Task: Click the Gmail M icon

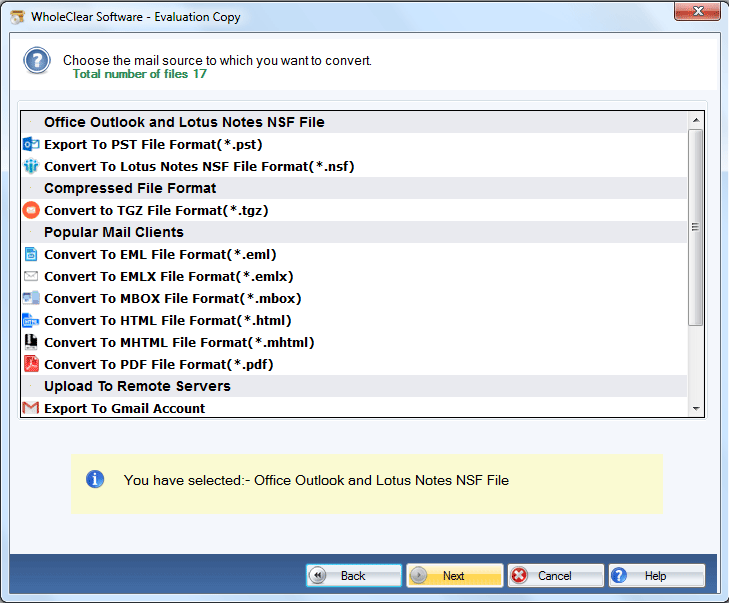Action: tap(31, 408)
